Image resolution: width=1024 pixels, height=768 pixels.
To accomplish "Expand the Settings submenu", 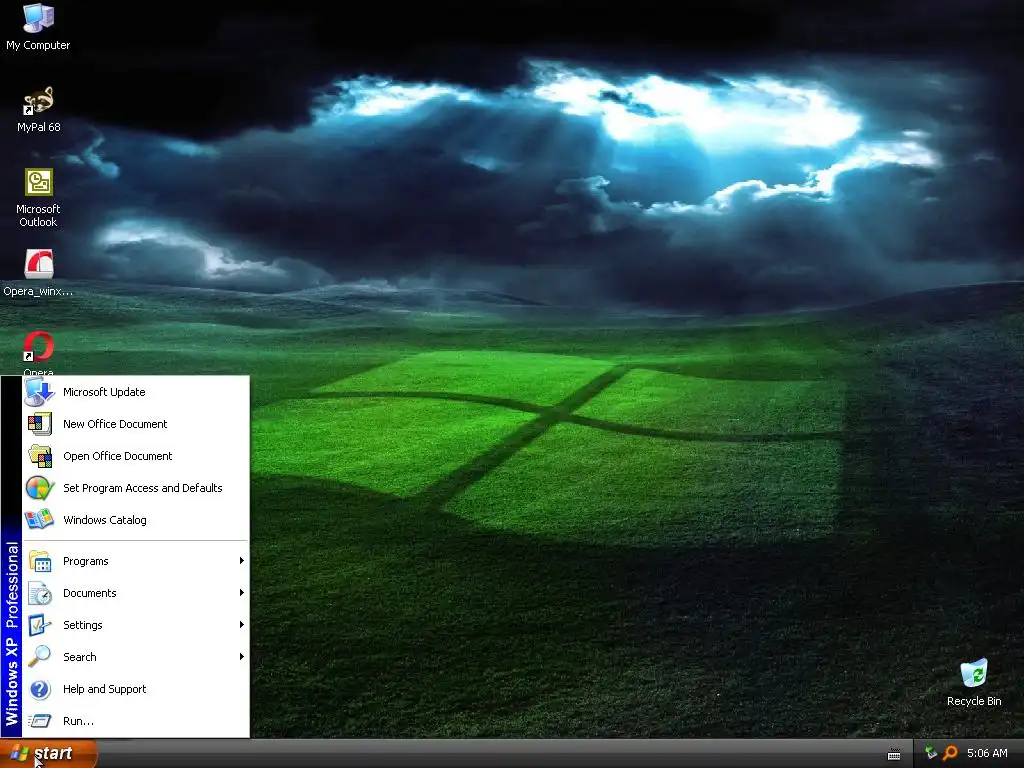I will [136, 625].
